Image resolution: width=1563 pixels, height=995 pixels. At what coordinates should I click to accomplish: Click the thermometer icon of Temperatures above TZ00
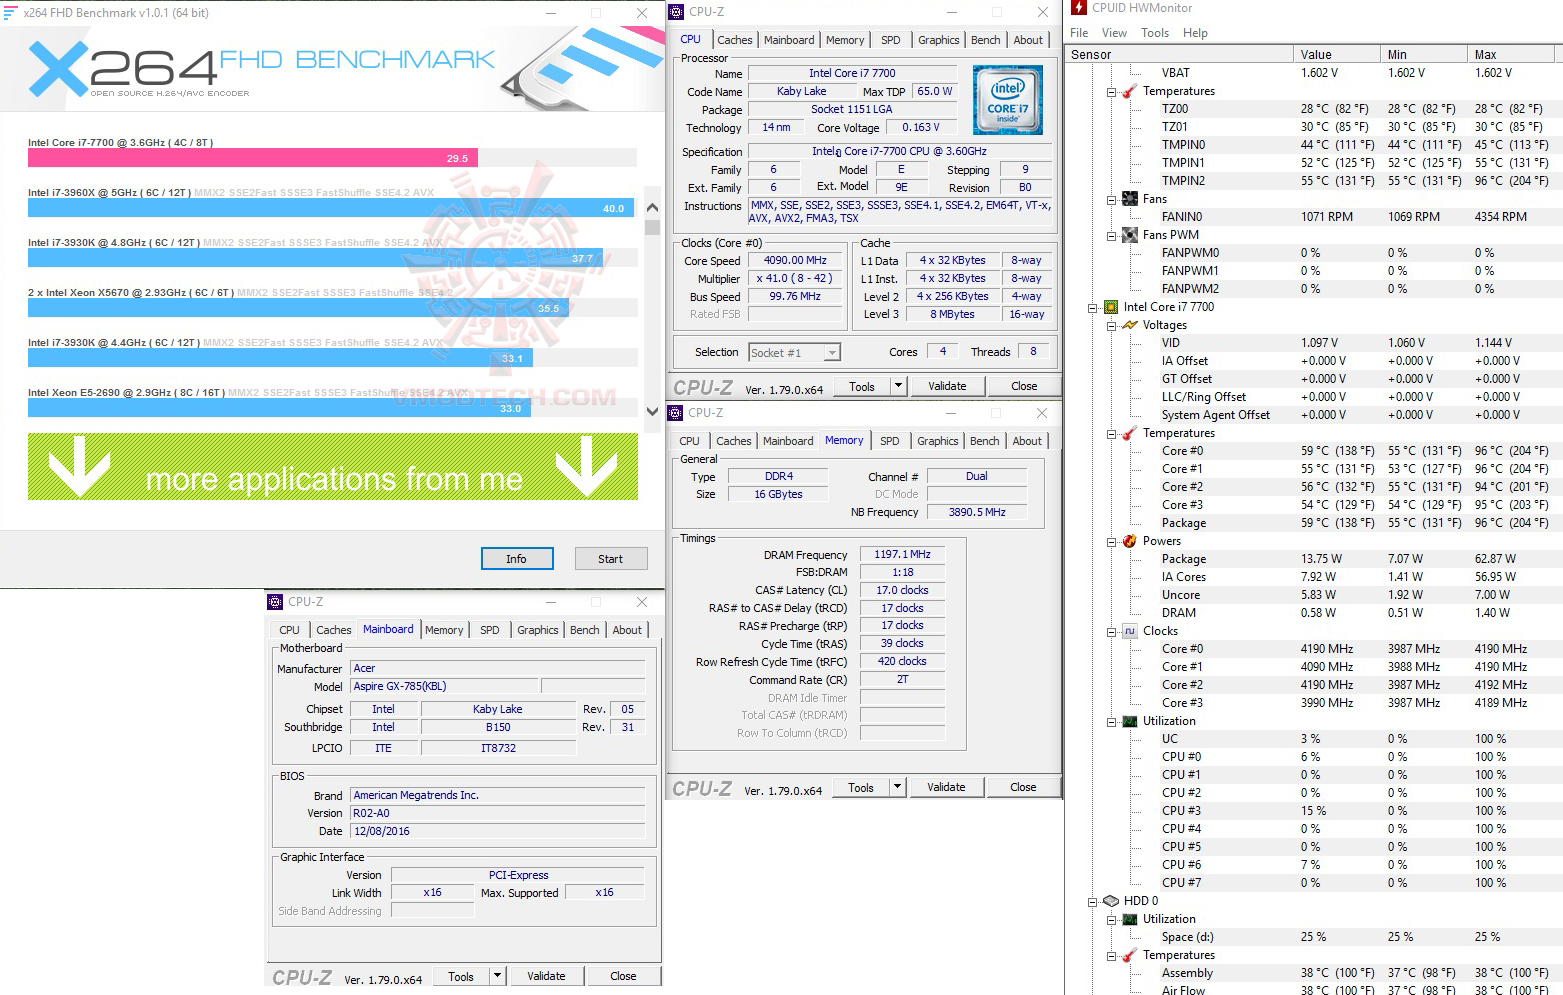1129,91
